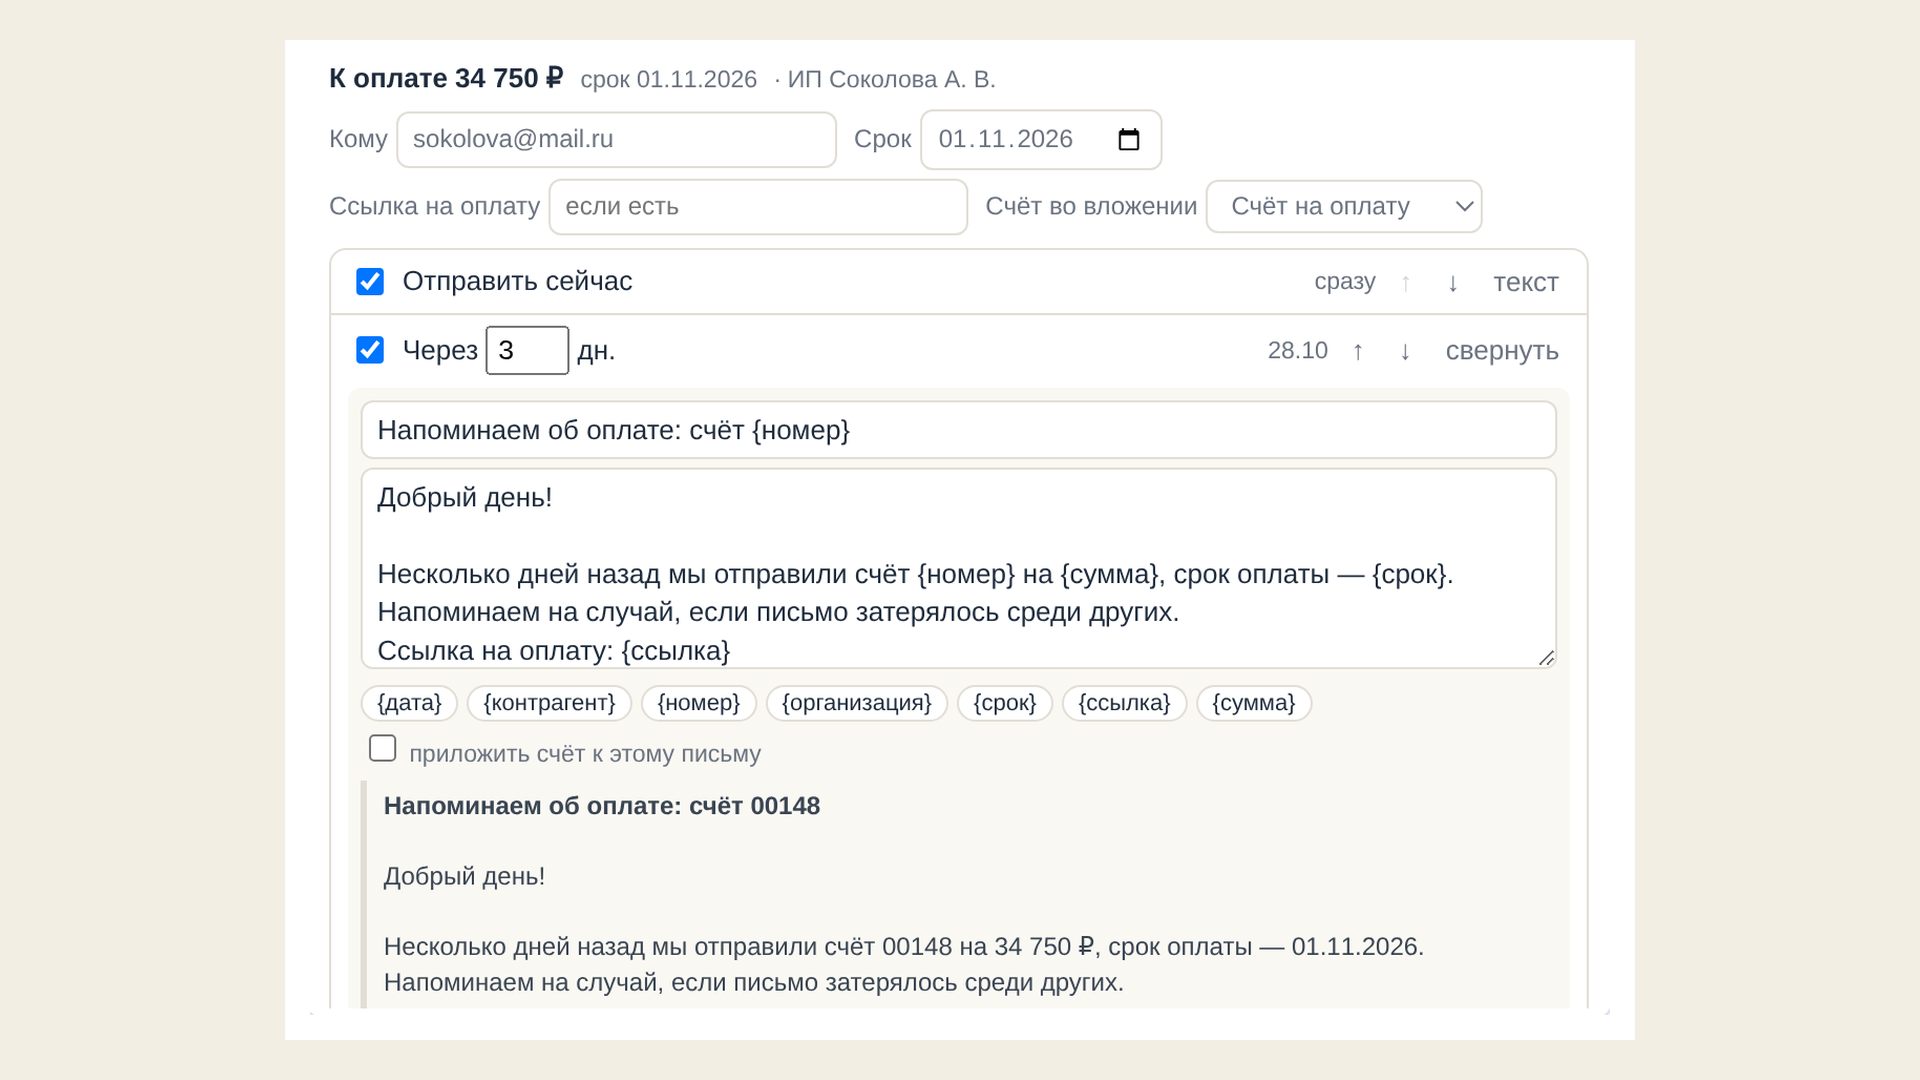Insert the {контрагент} placeholder chip
The height and width of the screenshot is (1080, 1920).
549,703
